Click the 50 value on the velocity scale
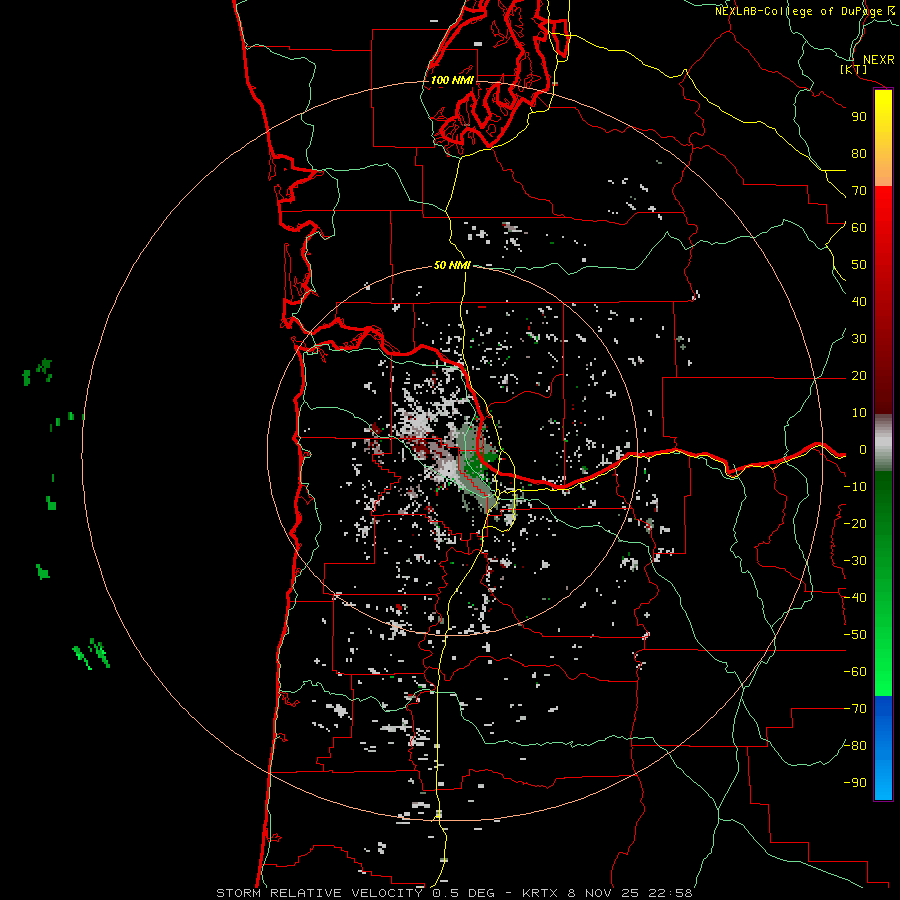 tap(859, 265)
